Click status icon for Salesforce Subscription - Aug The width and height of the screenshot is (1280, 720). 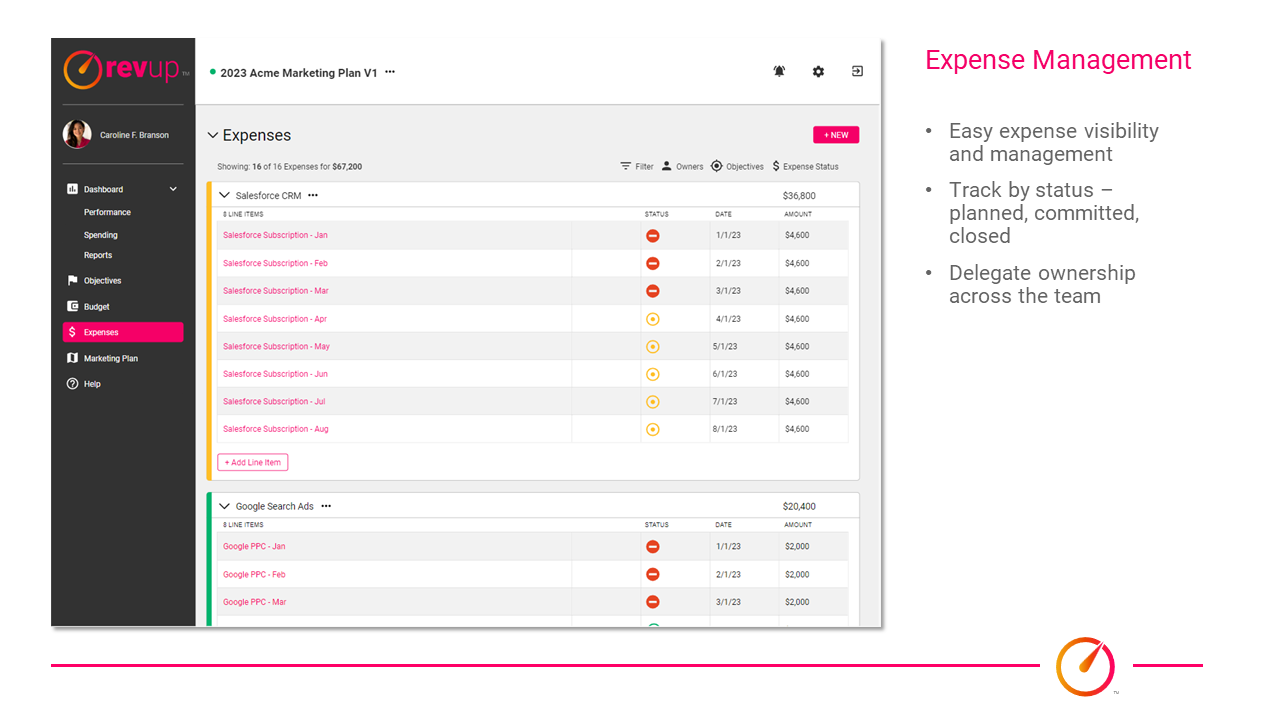coord(653,429)
